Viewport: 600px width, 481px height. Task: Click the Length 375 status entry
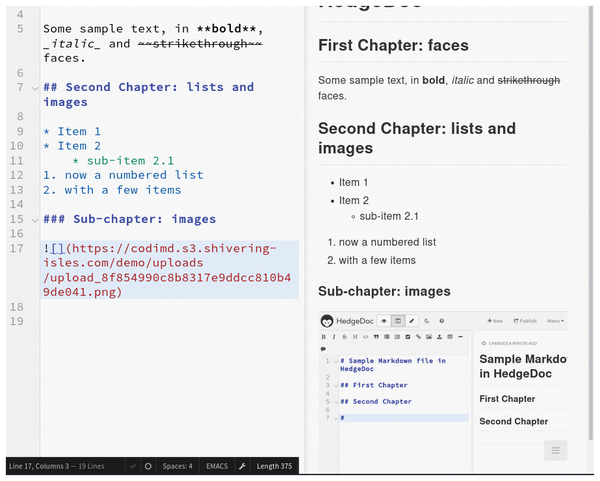point(274,466)
